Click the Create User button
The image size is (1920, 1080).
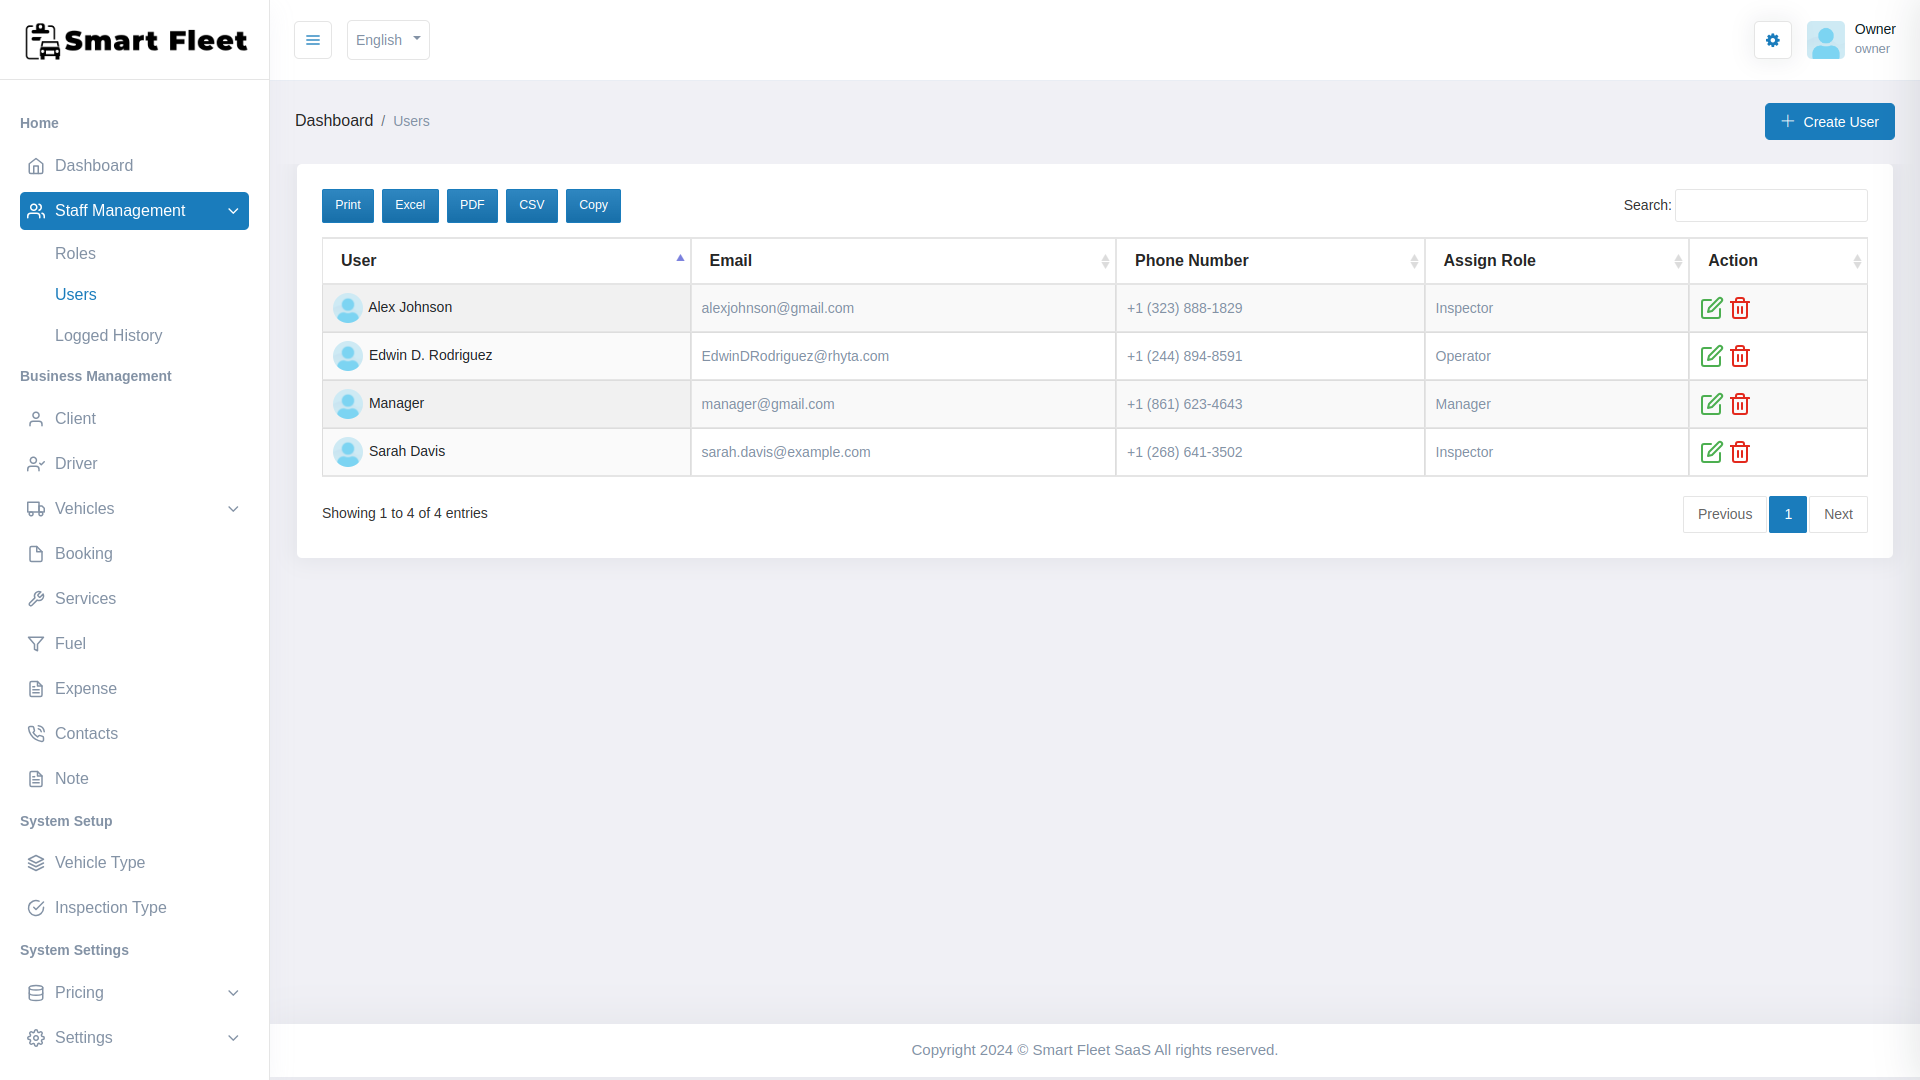(x=1830, y=121)
